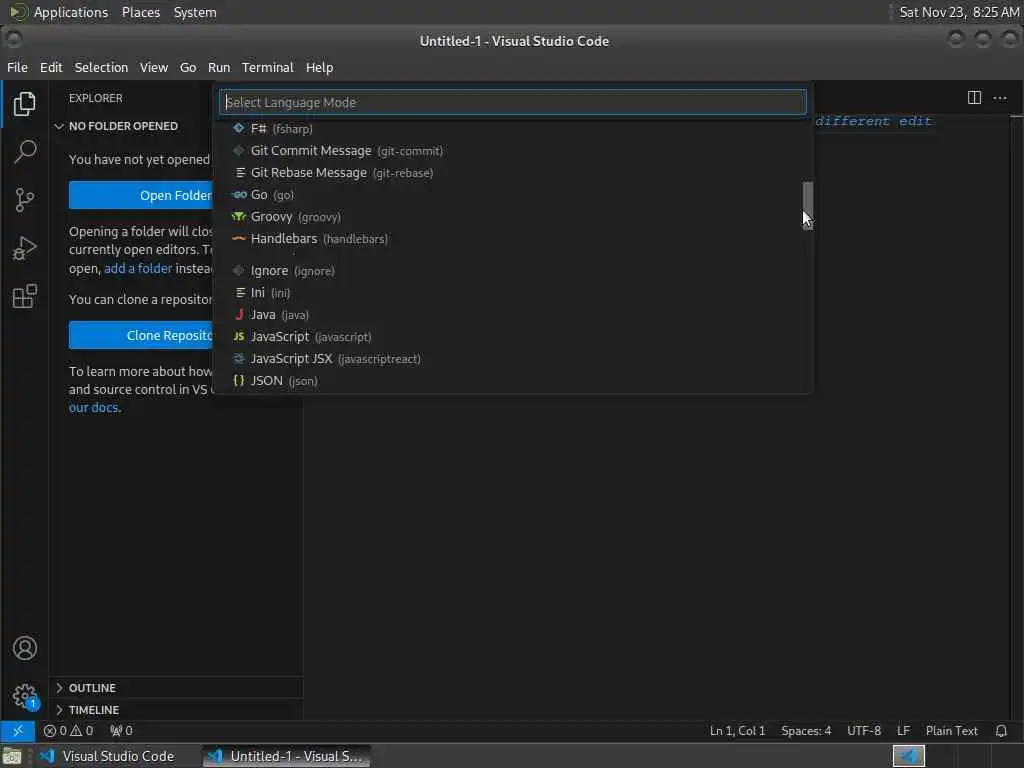Image resolution: width=1024 pixels, height=768 pixels.
Task: Choose the Go language mode
Action: [513, 195]
